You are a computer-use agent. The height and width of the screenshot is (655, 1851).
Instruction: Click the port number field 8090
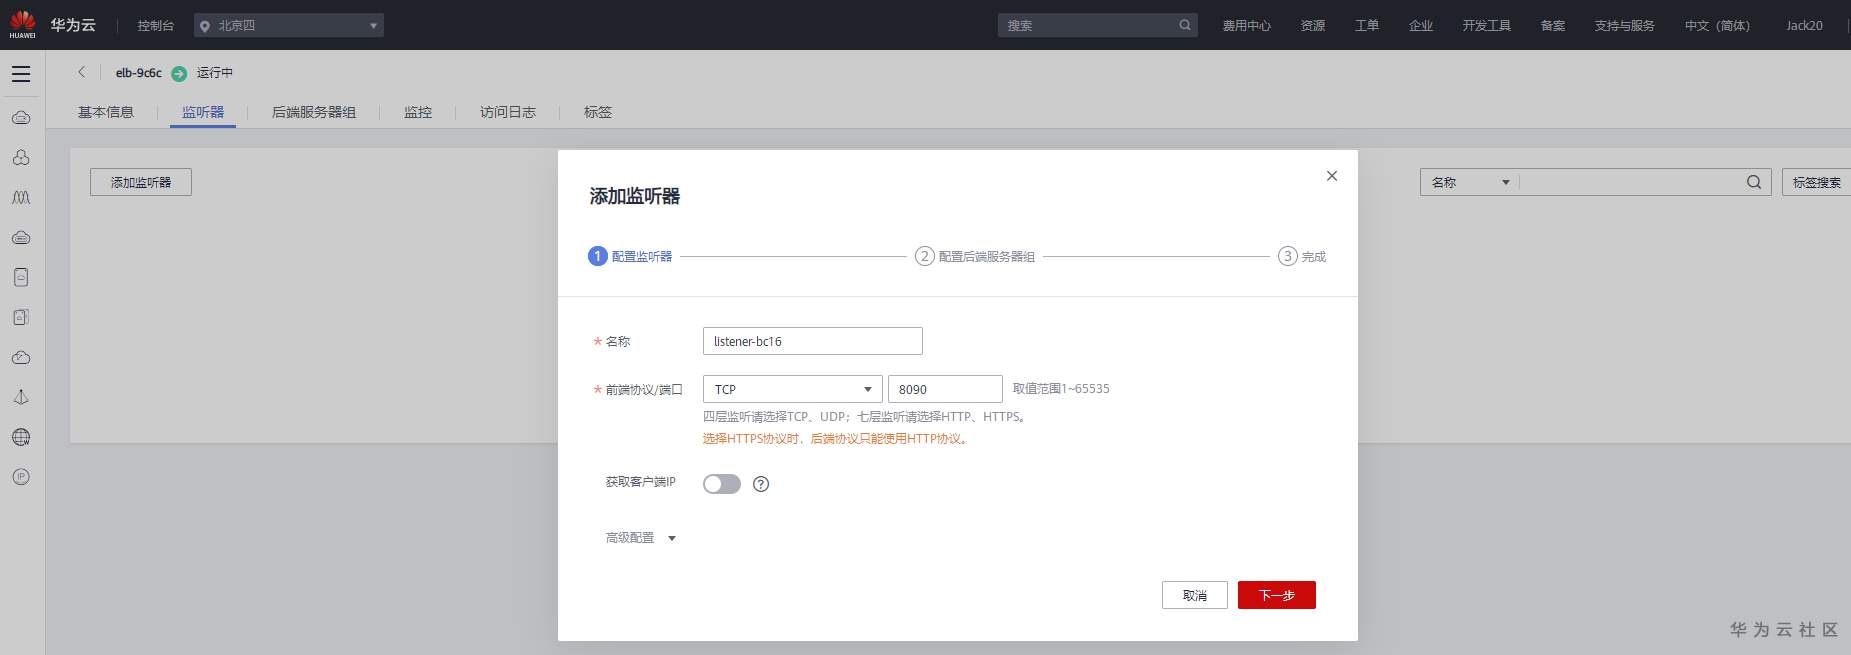click(945, 389)
